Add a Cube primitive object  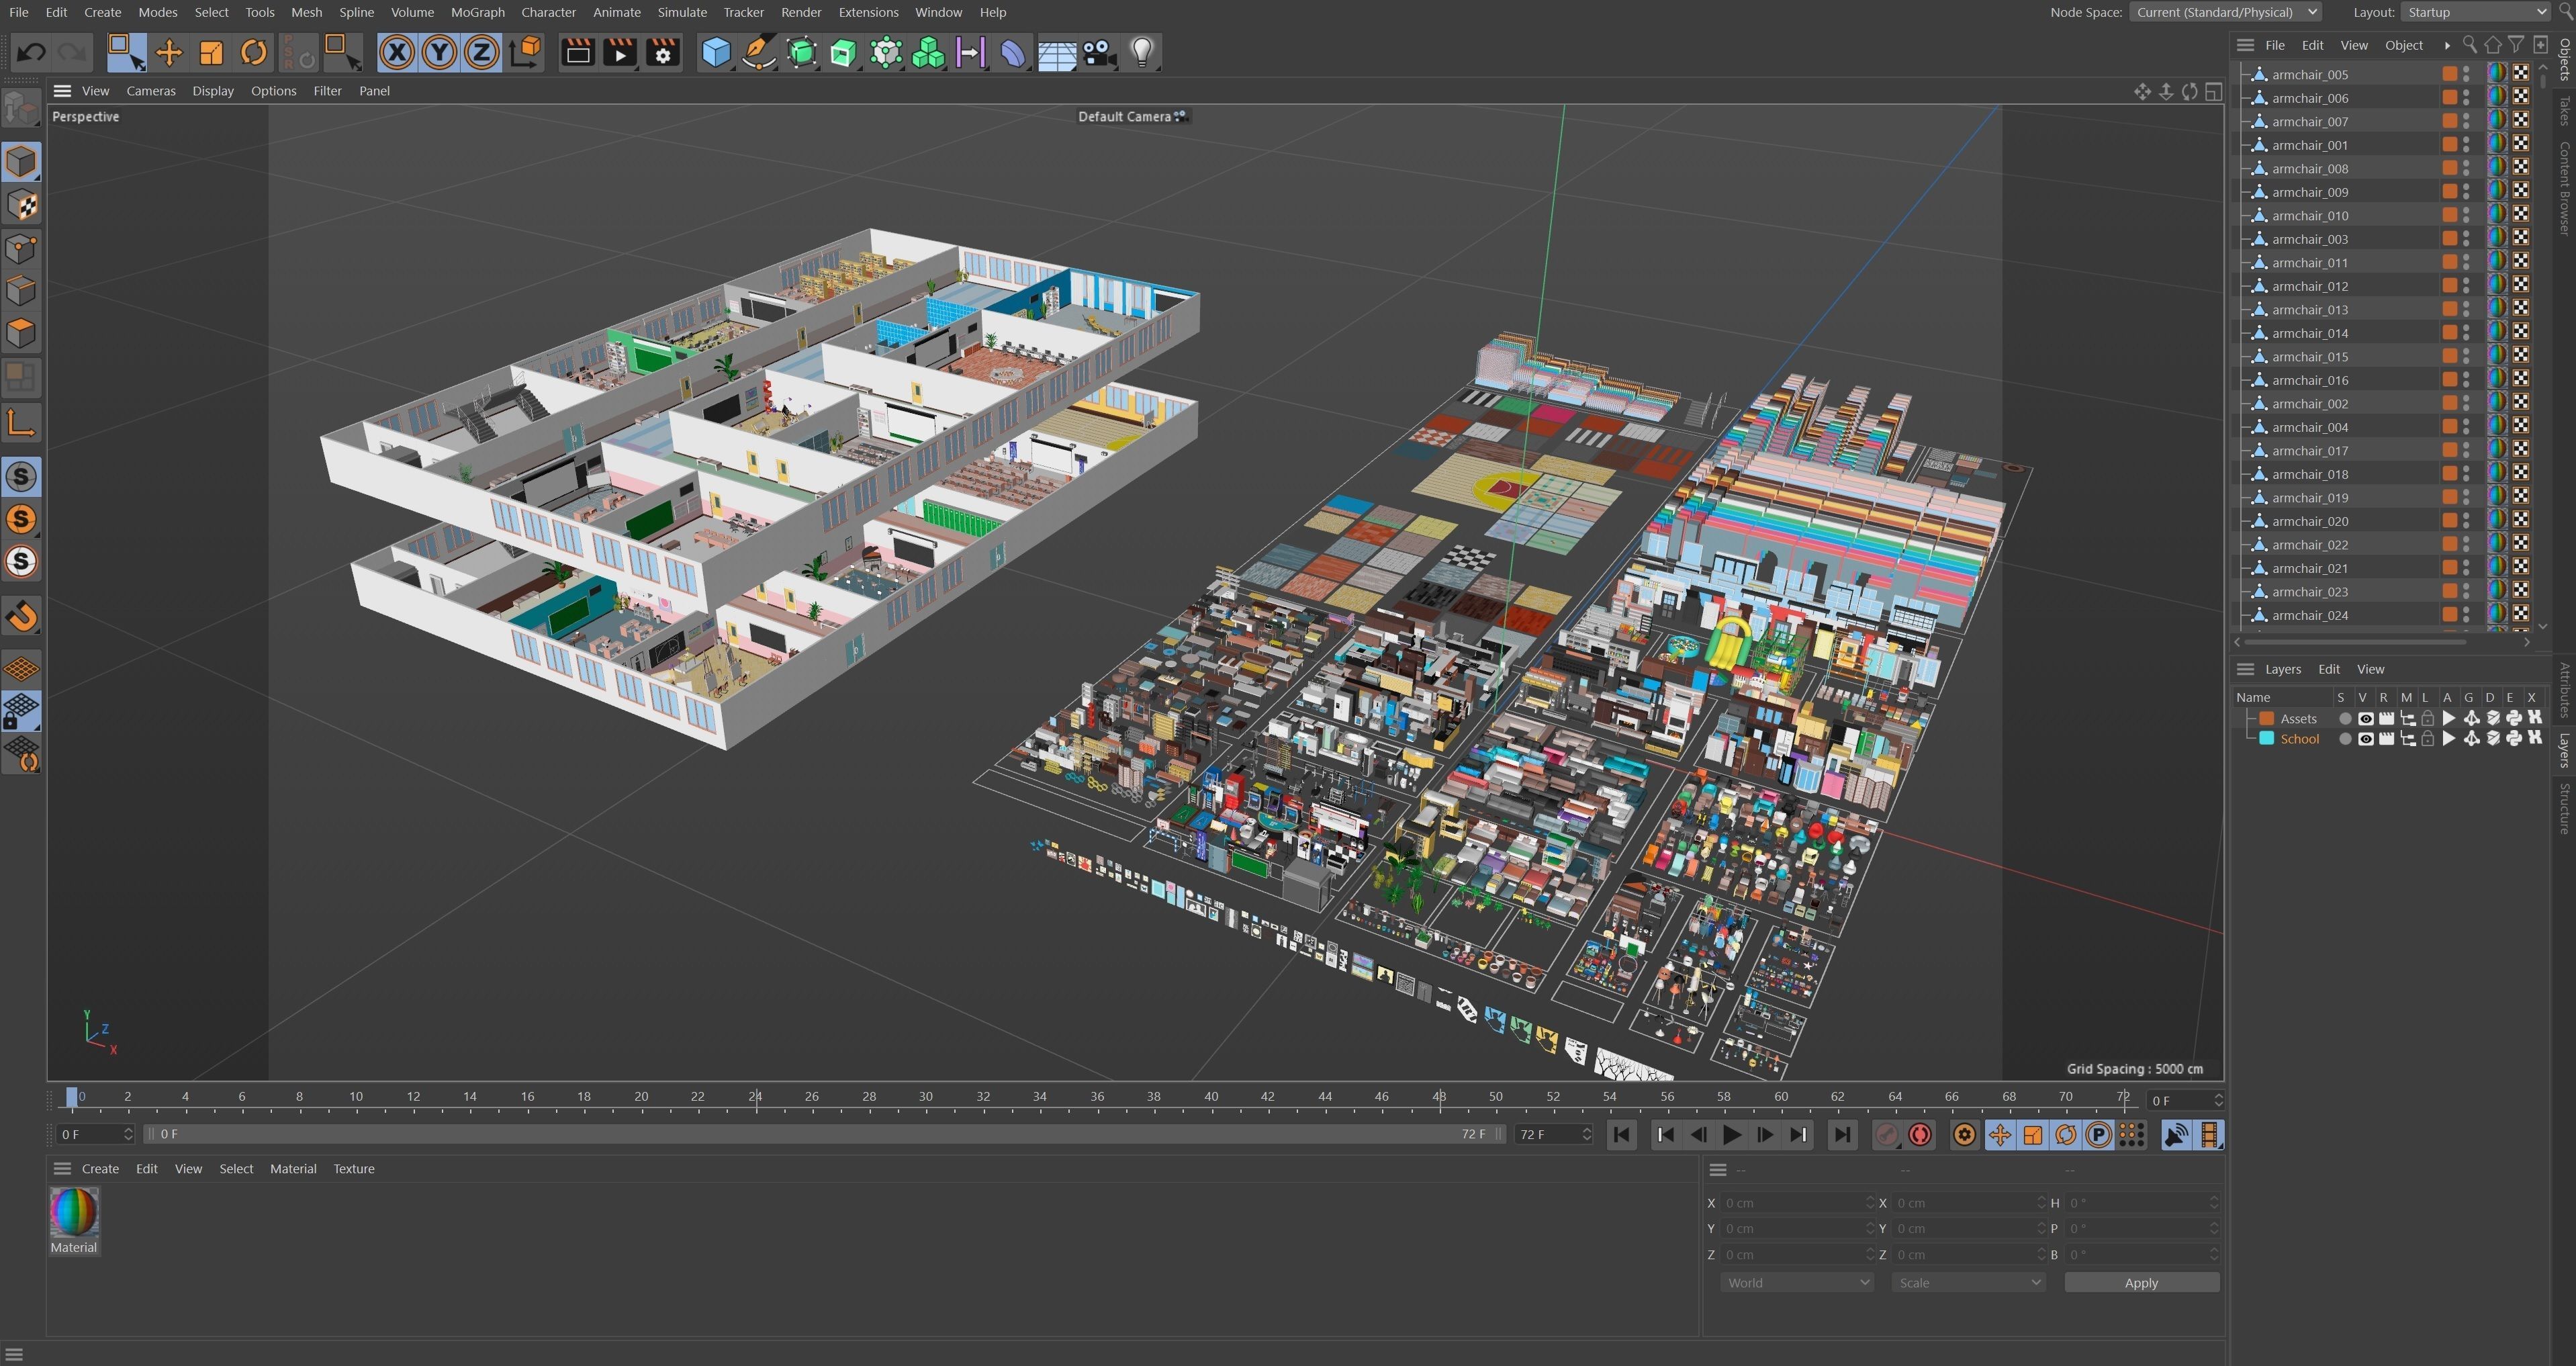[716, 52]
